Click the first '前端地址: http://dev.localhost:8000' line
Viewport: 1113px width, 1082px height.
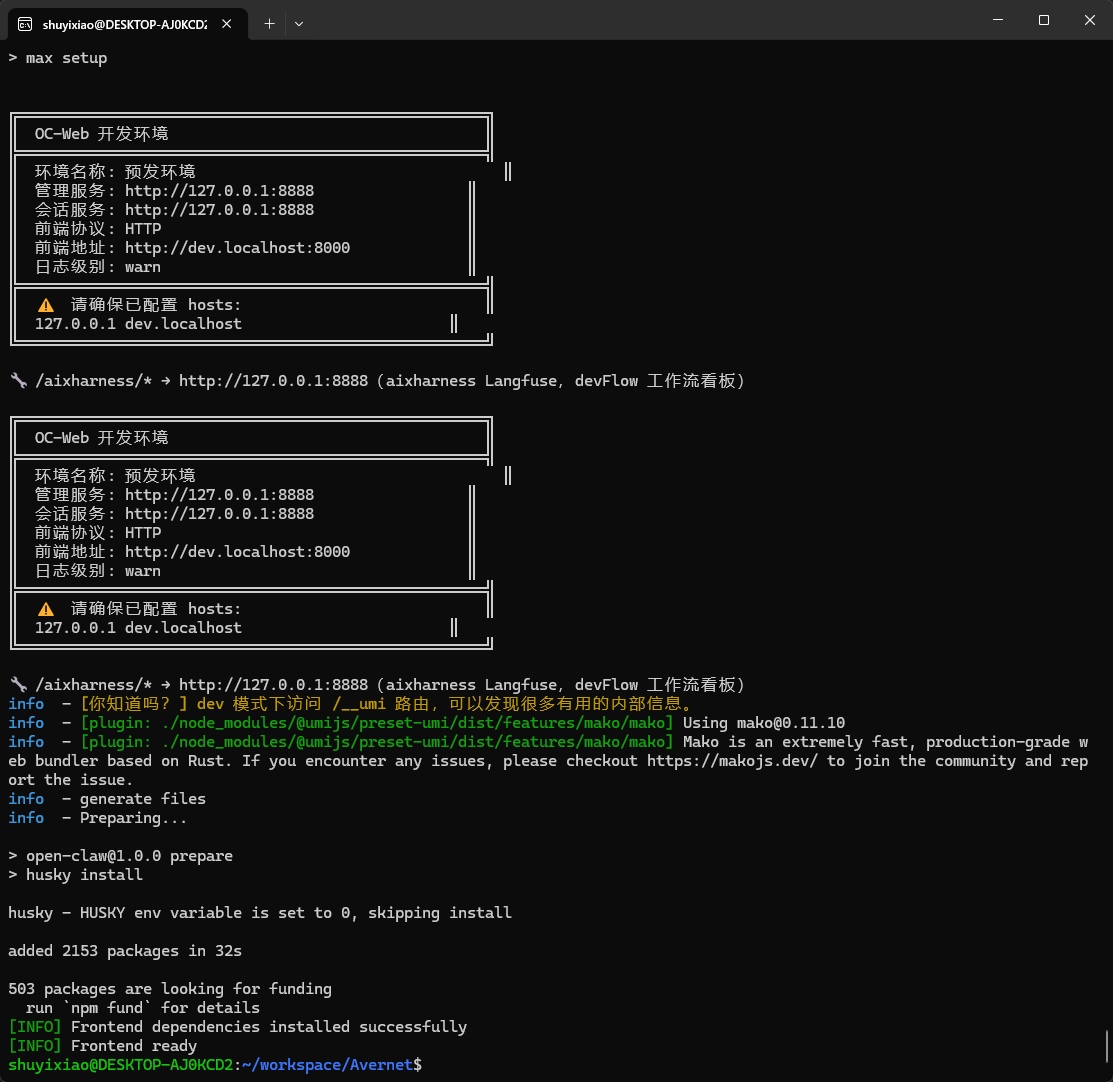pyautogui.click(x=192, y=248)
